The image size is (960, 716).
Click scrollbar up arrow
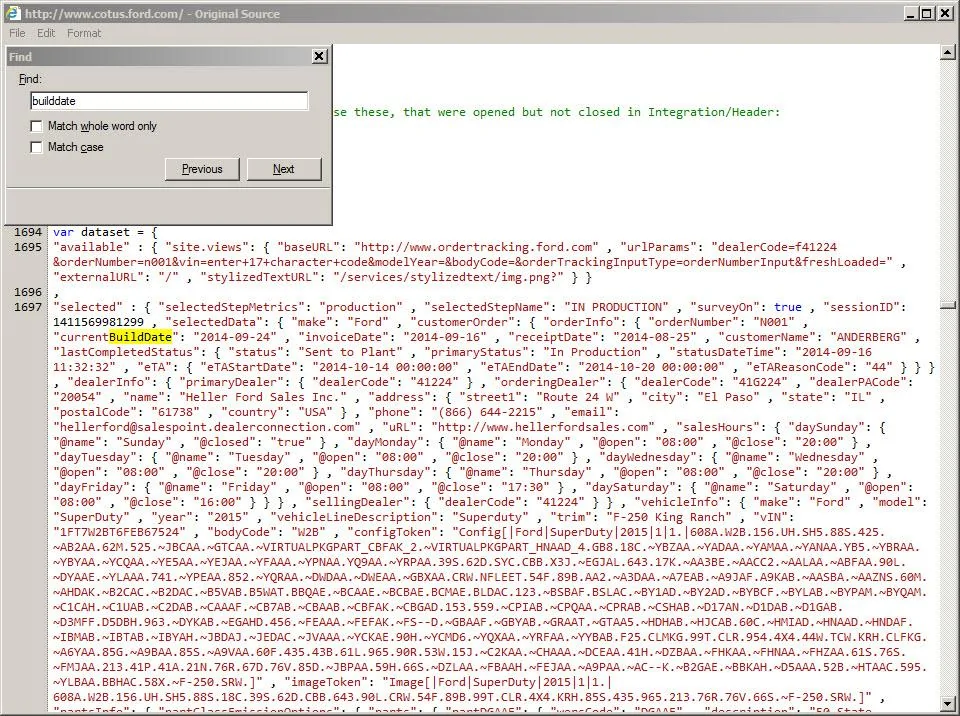click(x=948, y=53)
